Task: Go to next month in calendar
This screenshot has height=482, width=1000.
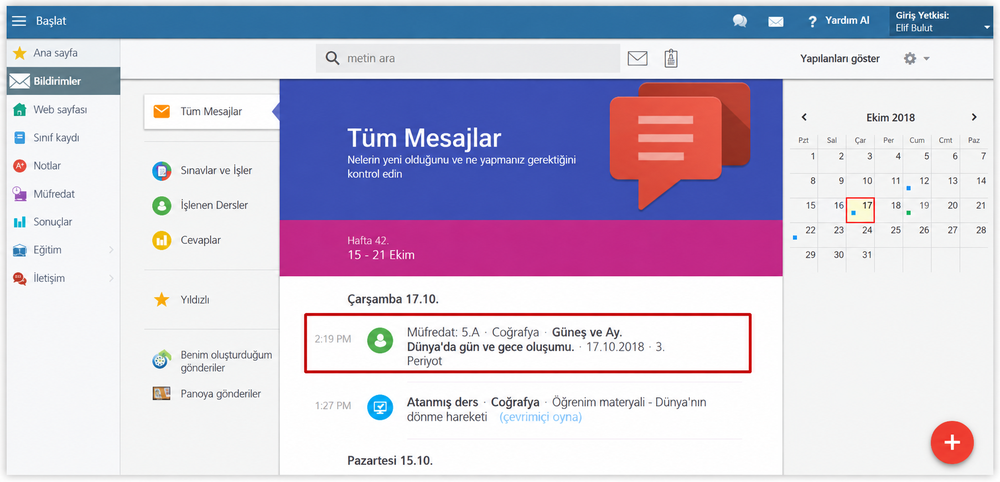Action: coord(974,117)
